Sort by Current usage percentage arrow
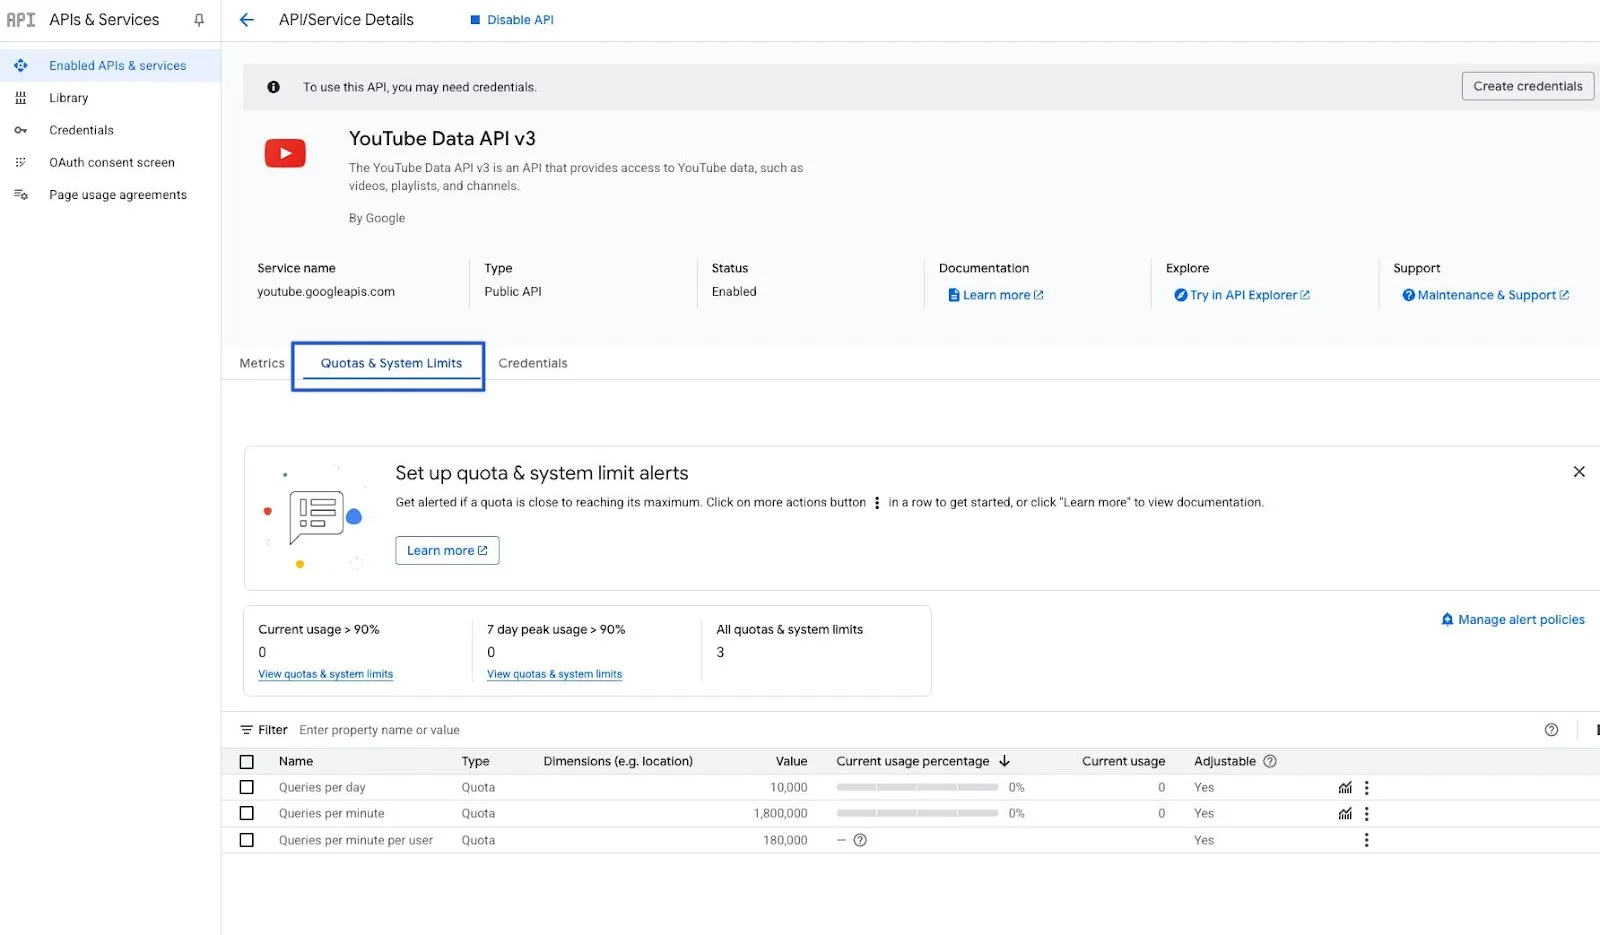 click(x=1004, y=762)
